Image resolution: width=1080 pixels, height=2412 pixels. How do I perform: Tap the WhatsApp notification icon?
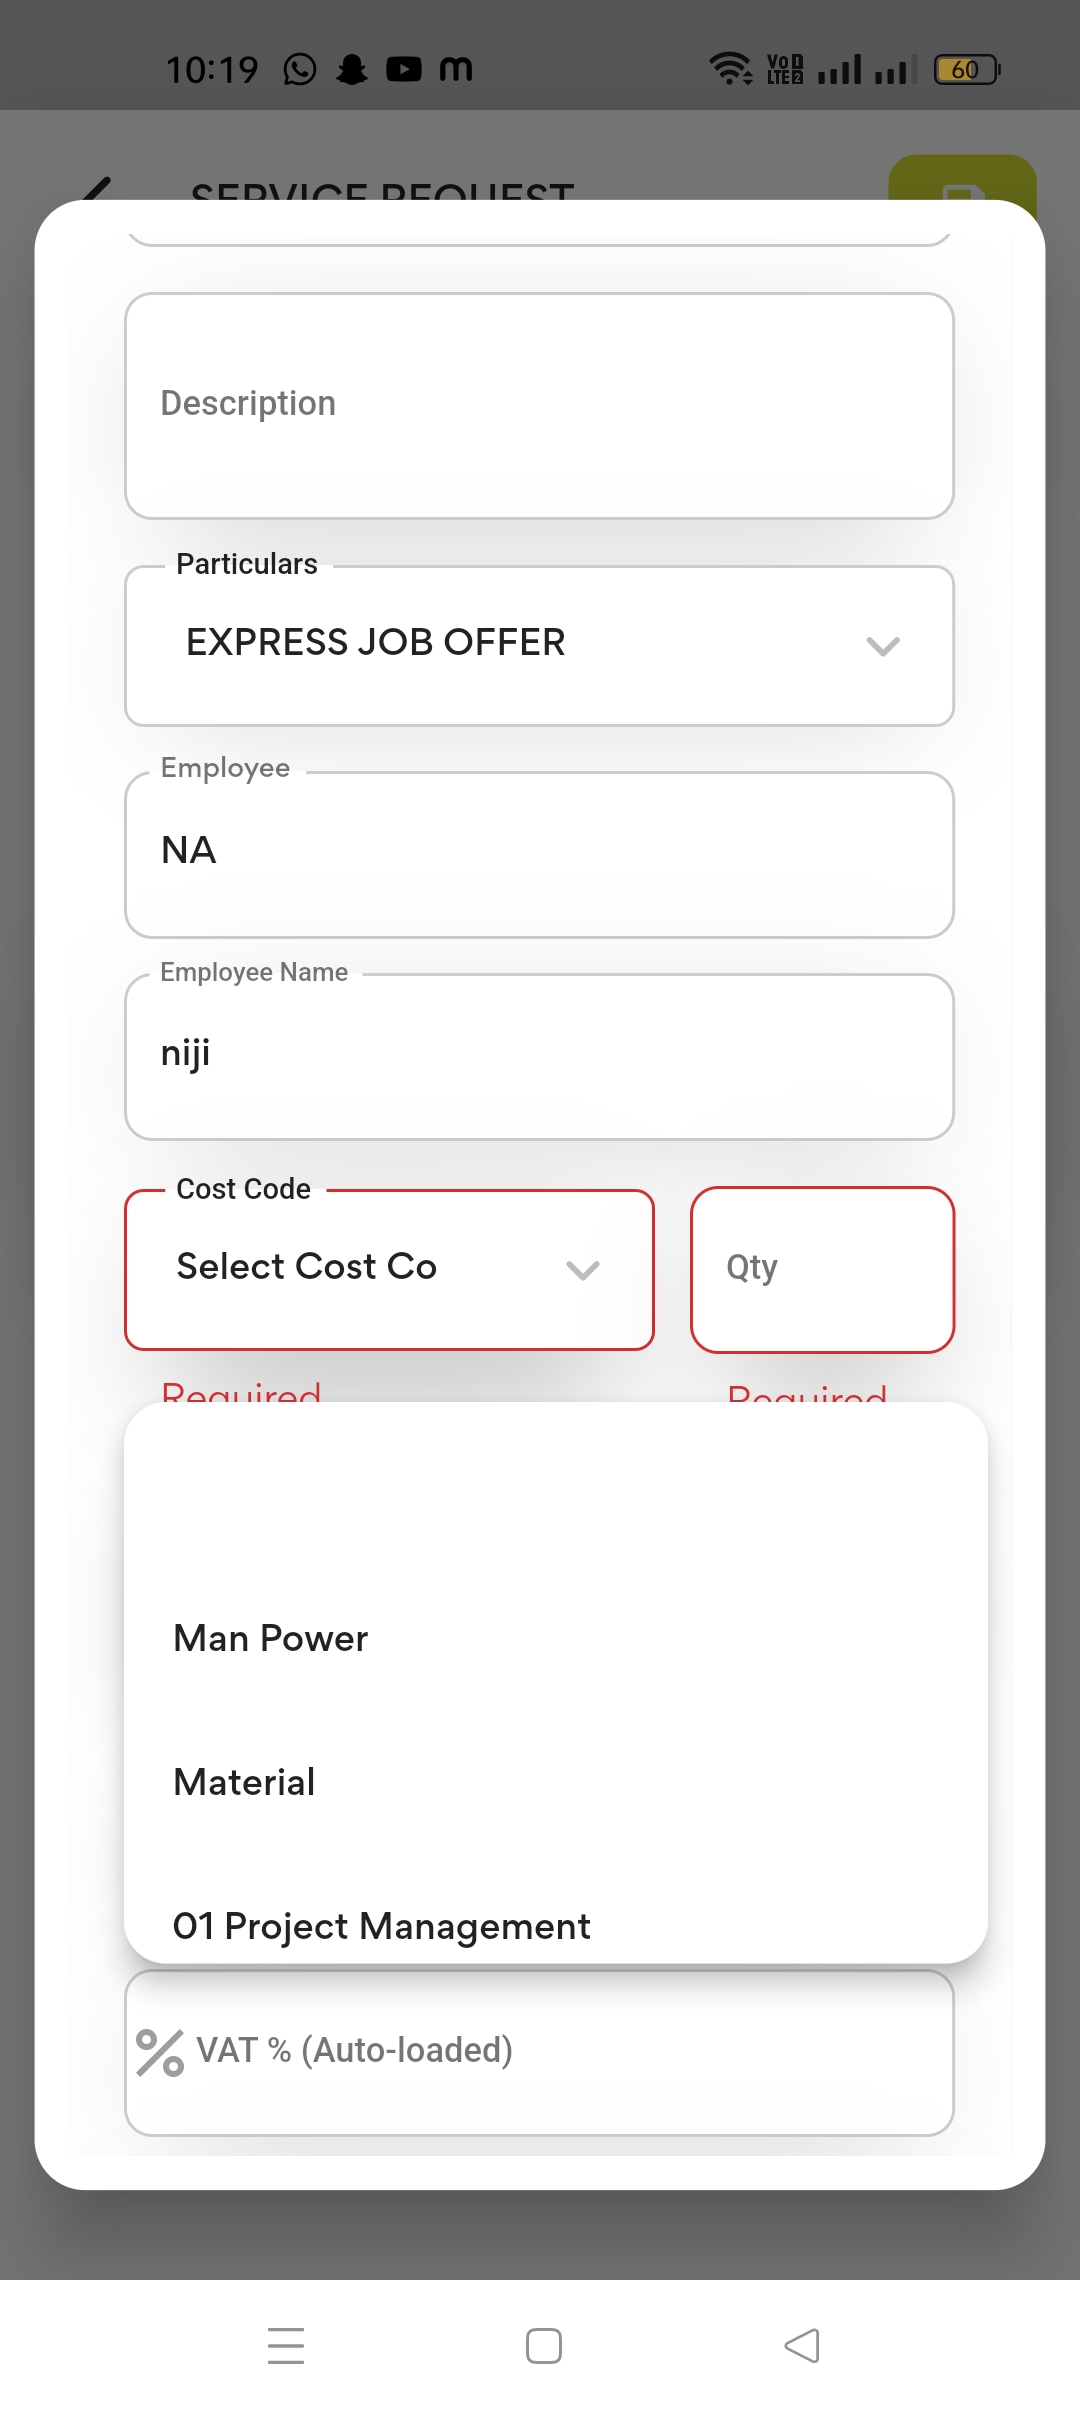point(300,69)
